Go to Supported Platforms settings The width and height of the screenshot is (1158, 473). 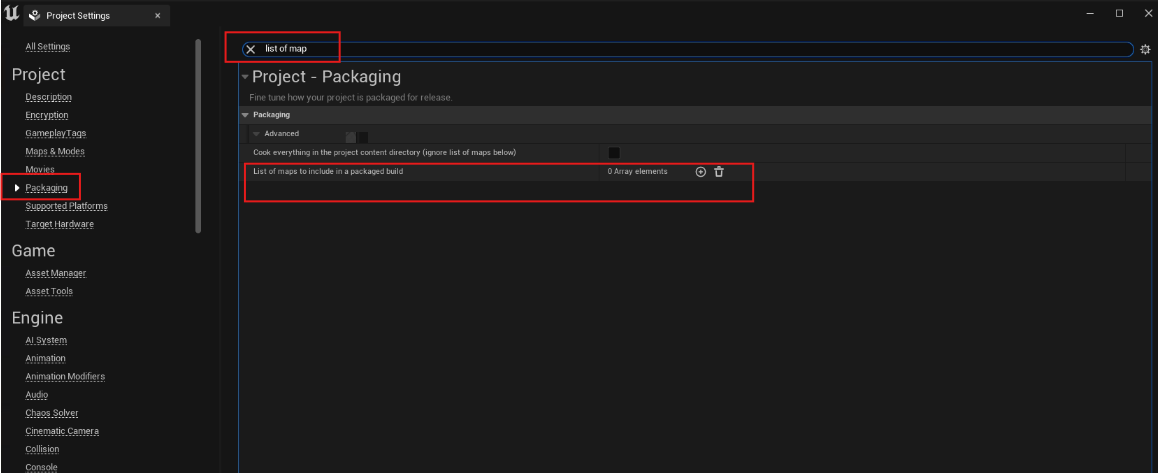click(x=66, y=206)
